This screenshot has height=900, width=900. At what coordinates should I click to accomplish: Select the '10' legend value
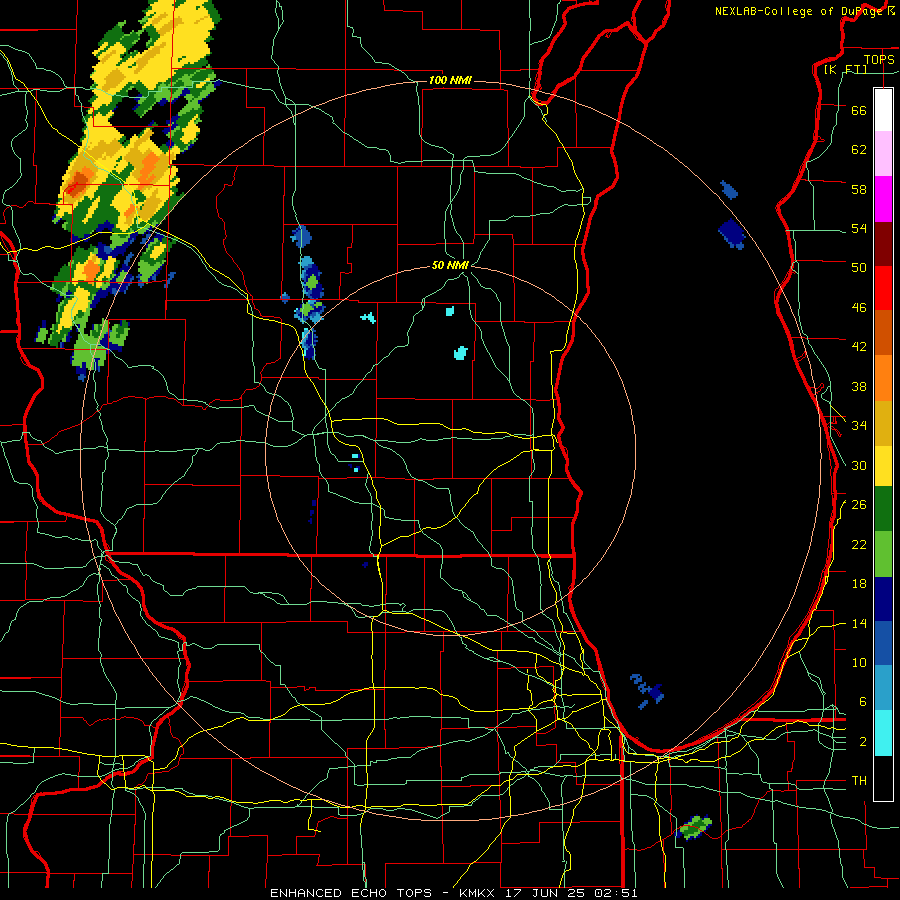[x=859, y=662]
